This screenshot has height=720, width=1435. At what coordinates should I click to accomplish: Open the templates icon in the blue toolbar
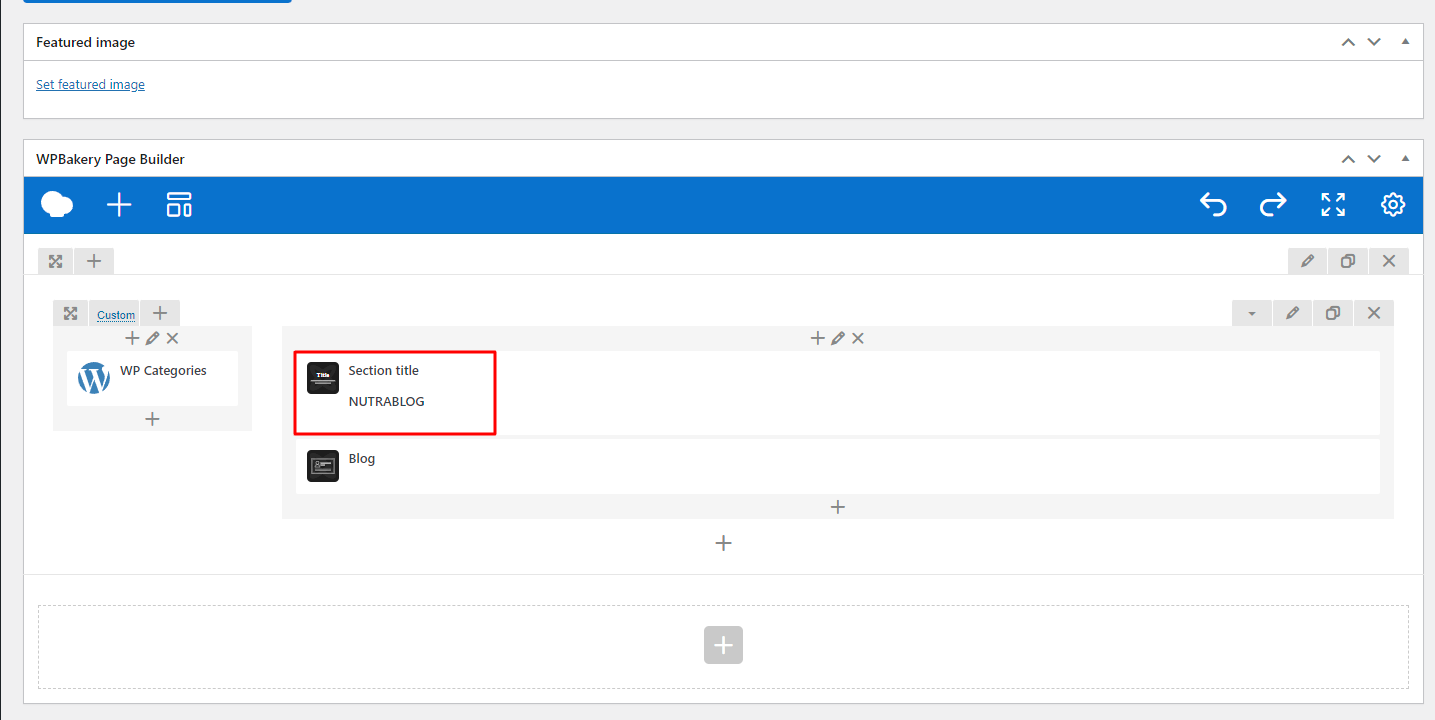click(179, 205)
